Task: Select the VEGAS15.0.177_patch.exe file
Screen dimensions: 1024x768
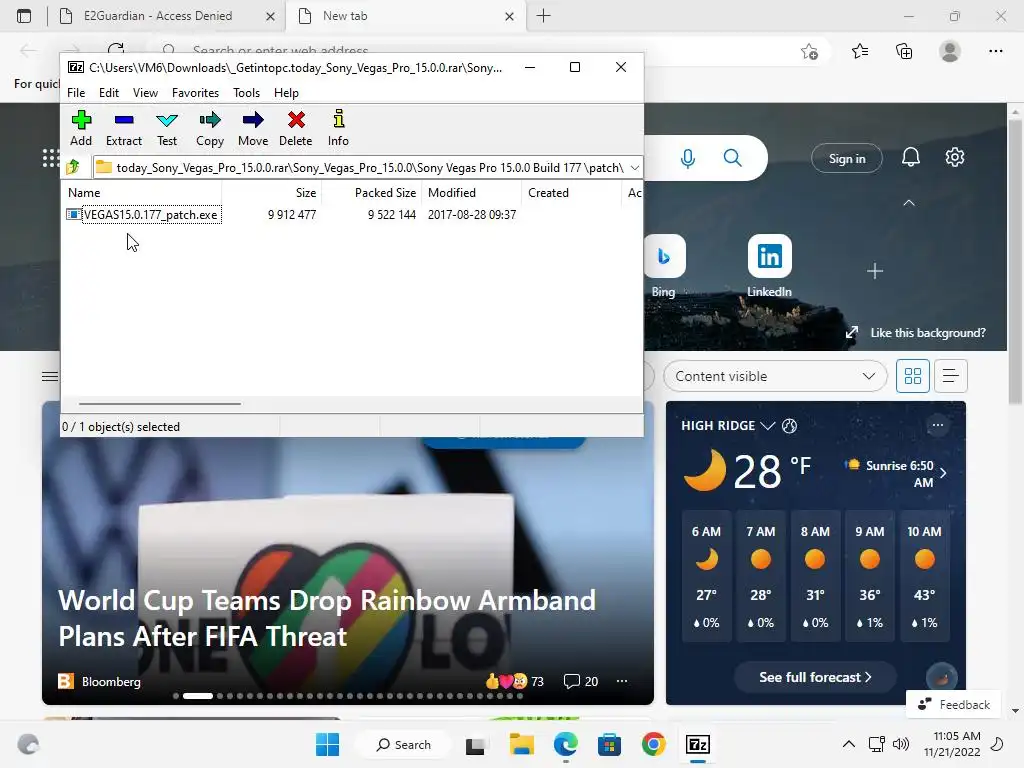Action: [150, 215]
